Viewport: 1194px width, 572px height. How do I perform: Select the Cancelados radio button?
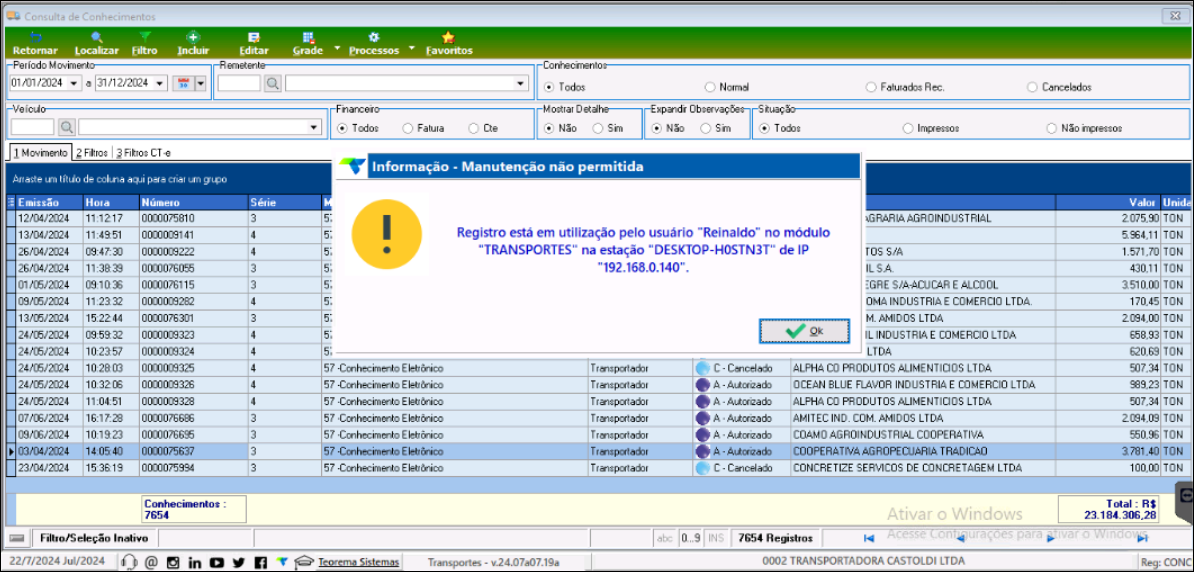click(1033, 88)
